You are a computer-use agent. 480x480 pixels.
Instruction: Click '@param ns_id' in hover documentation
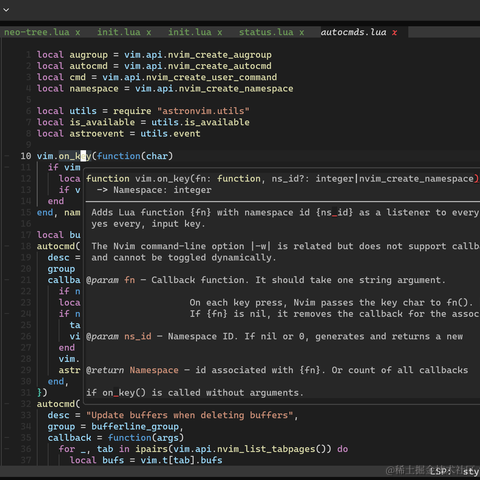coord(119,336)
